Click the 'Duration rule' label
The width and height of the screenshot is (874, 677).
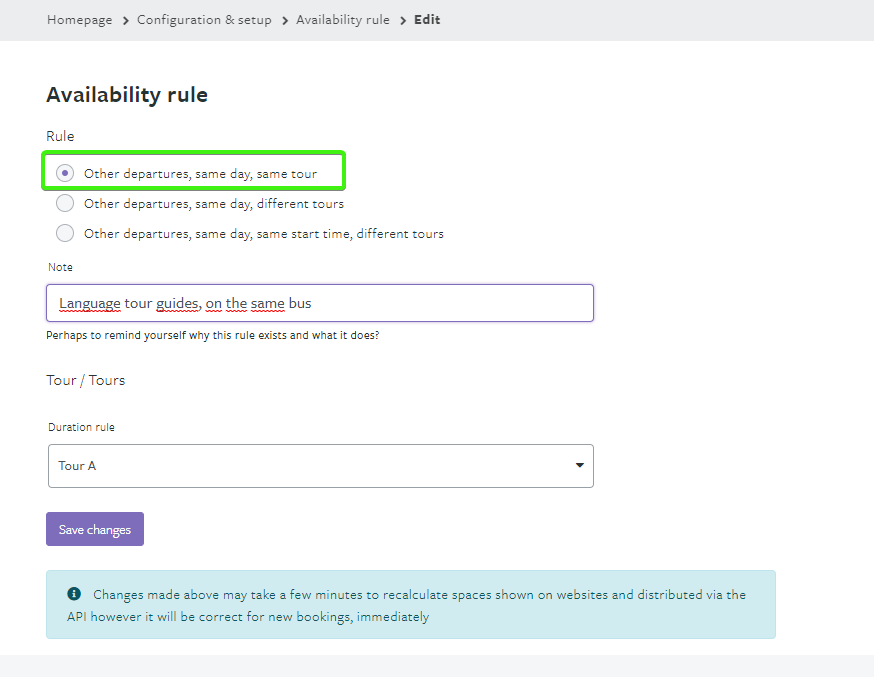coord(81,427)
